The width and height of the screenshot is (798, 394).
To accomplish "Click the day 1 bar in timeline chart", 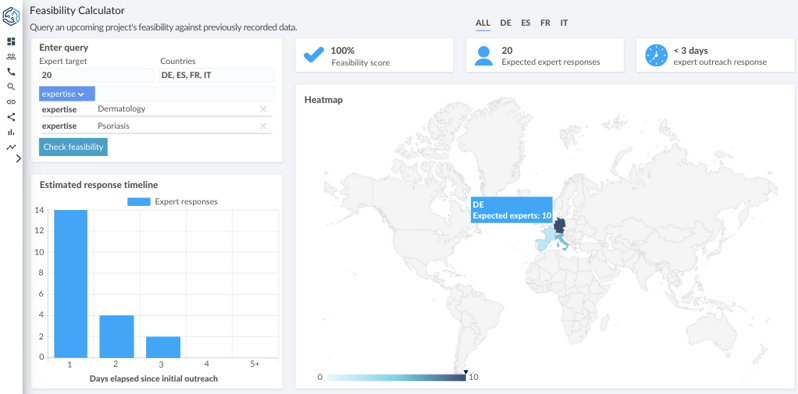I will pos(71,284).
